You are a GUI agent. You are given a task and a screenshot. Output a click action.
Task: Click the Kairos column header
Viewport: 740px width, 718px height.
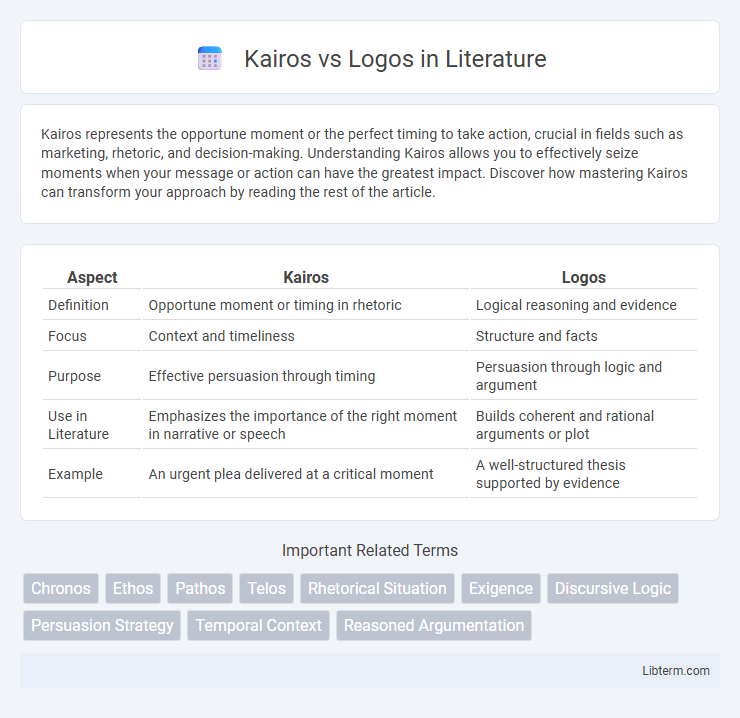[306, 277]
